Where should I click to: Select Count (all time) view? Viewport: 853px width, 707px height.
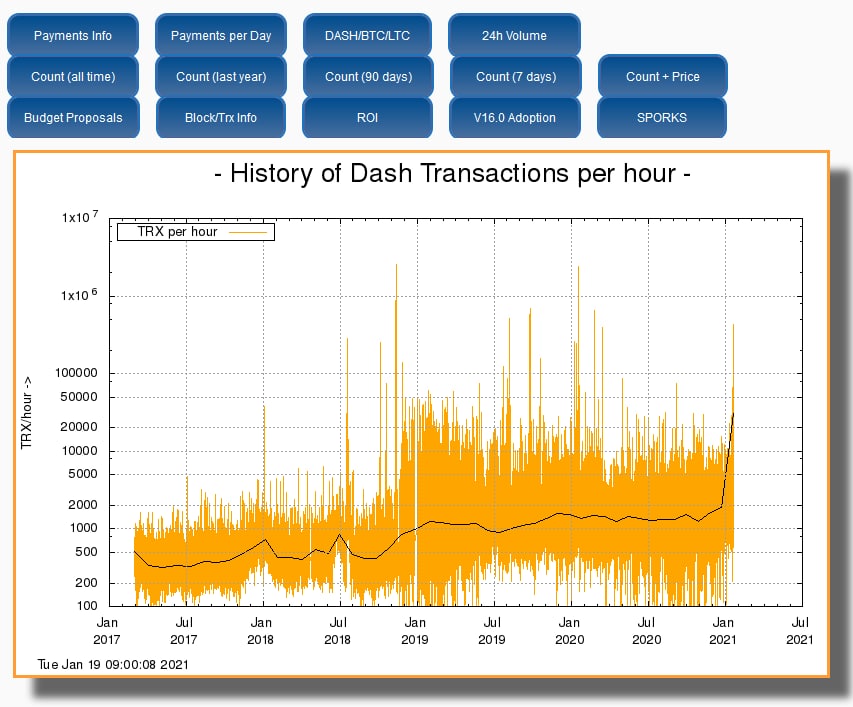tap(73, 77)
